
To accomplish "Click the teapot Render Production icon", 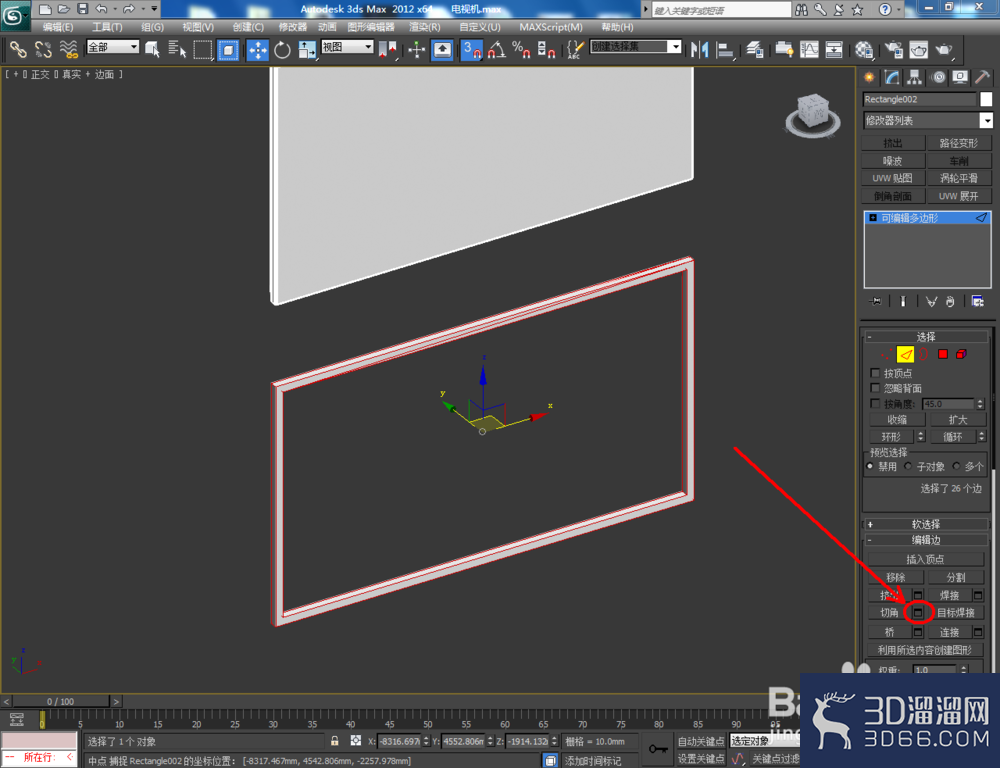I will pyautogui.click(x=943, y=49).
